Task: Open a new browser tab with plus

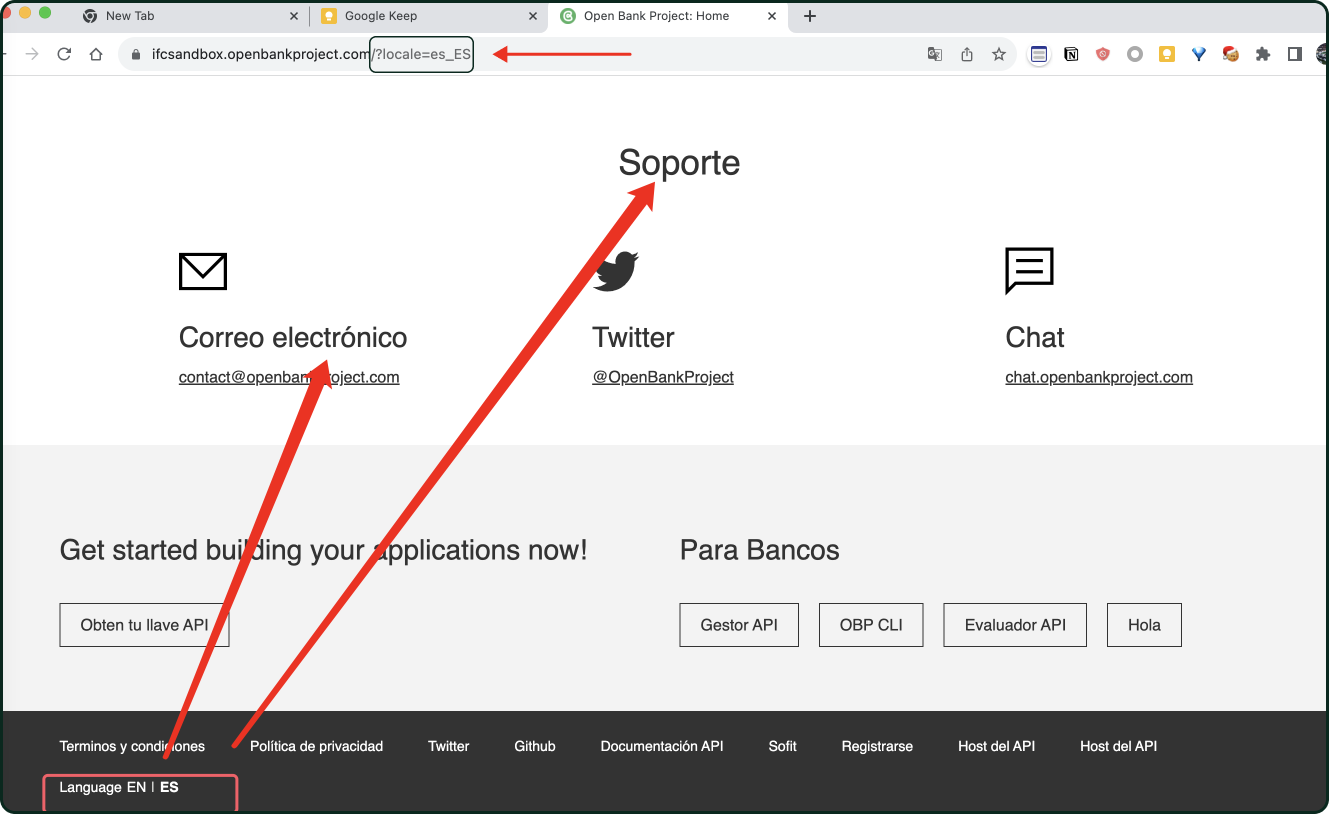Action: [810, 16]
